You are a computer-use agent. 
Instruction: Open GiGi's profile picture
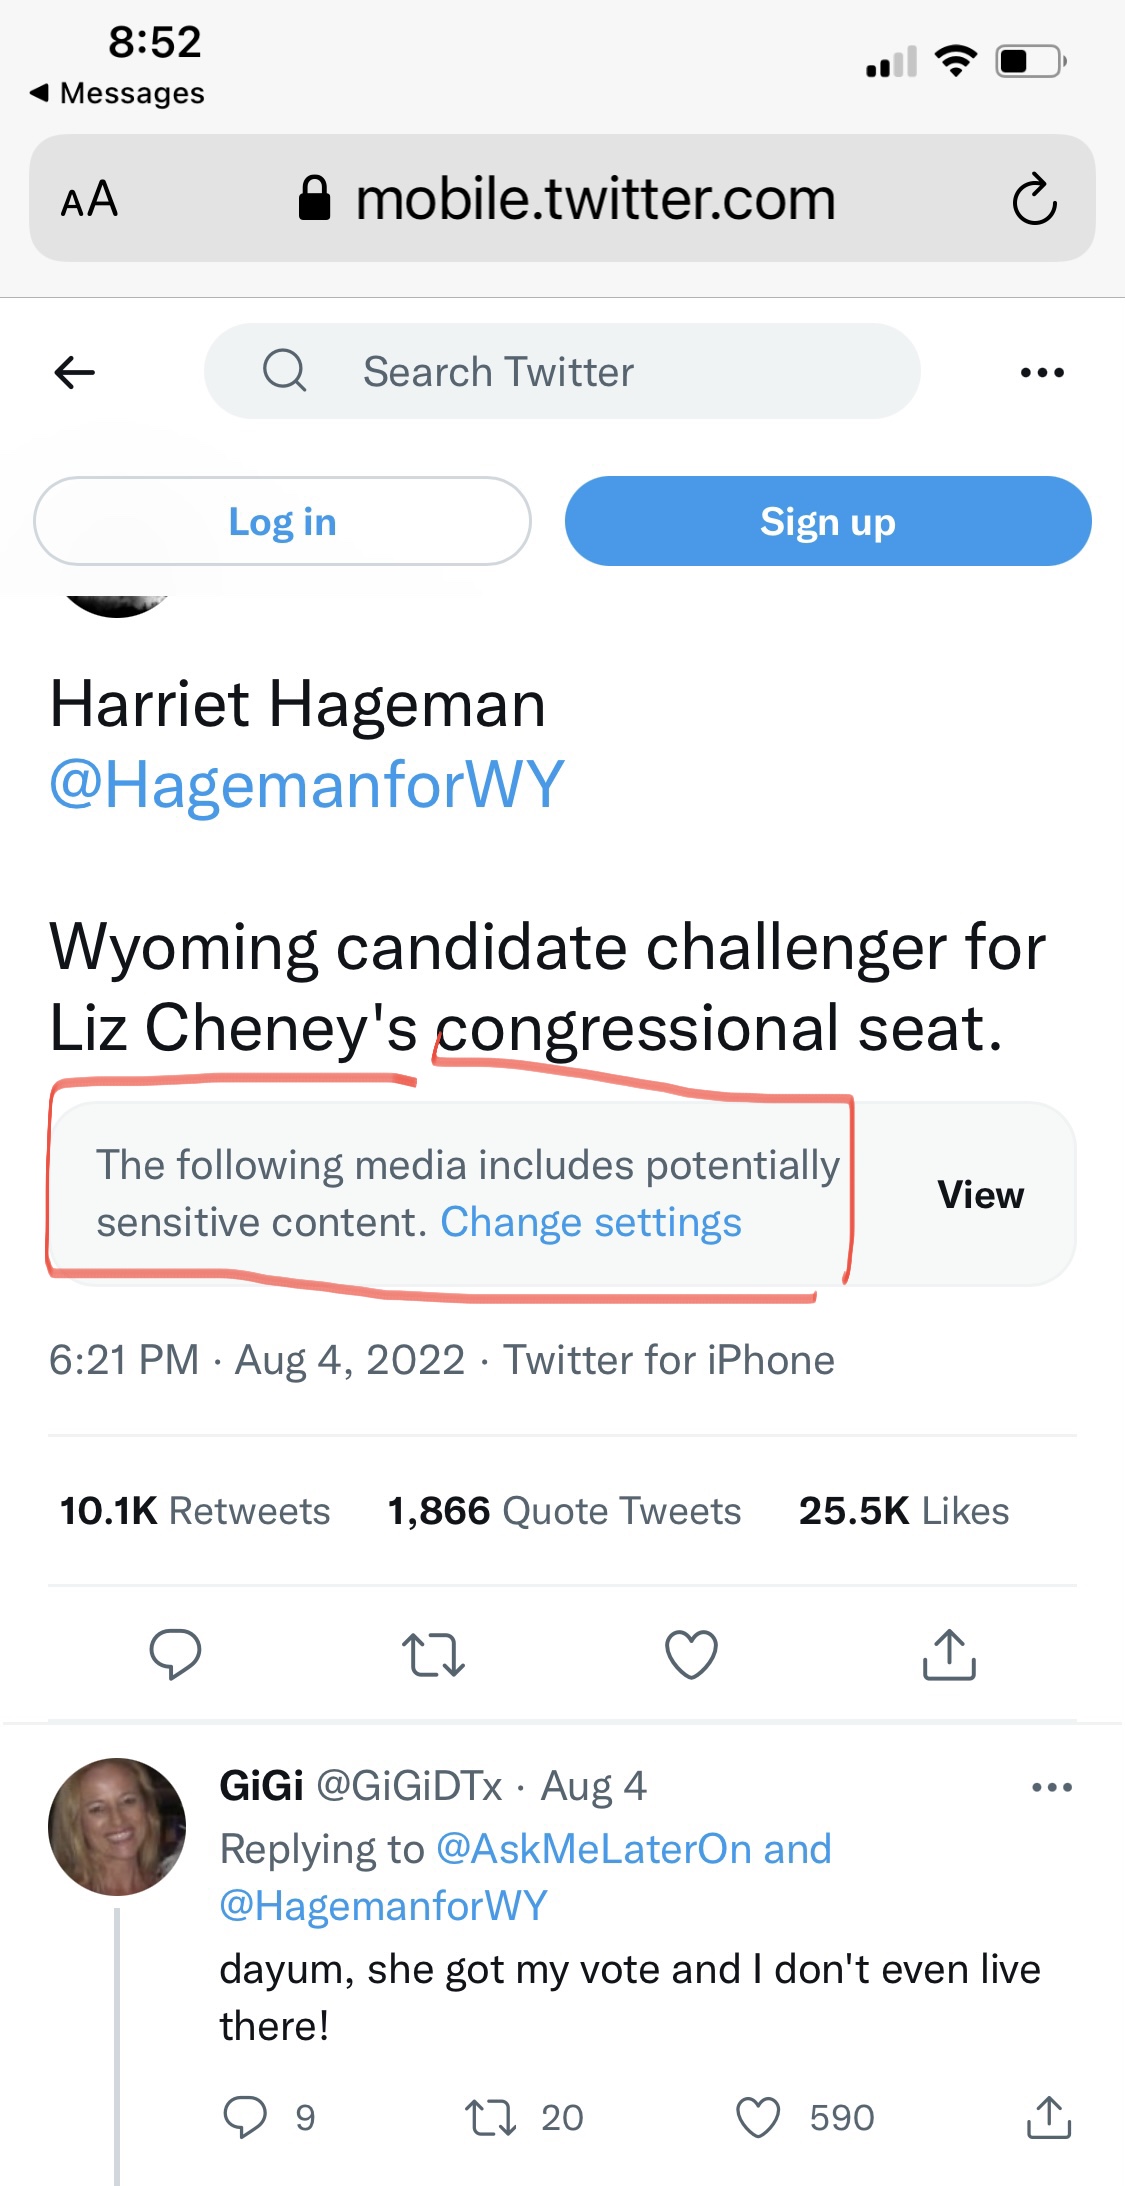pos(117,1826)
